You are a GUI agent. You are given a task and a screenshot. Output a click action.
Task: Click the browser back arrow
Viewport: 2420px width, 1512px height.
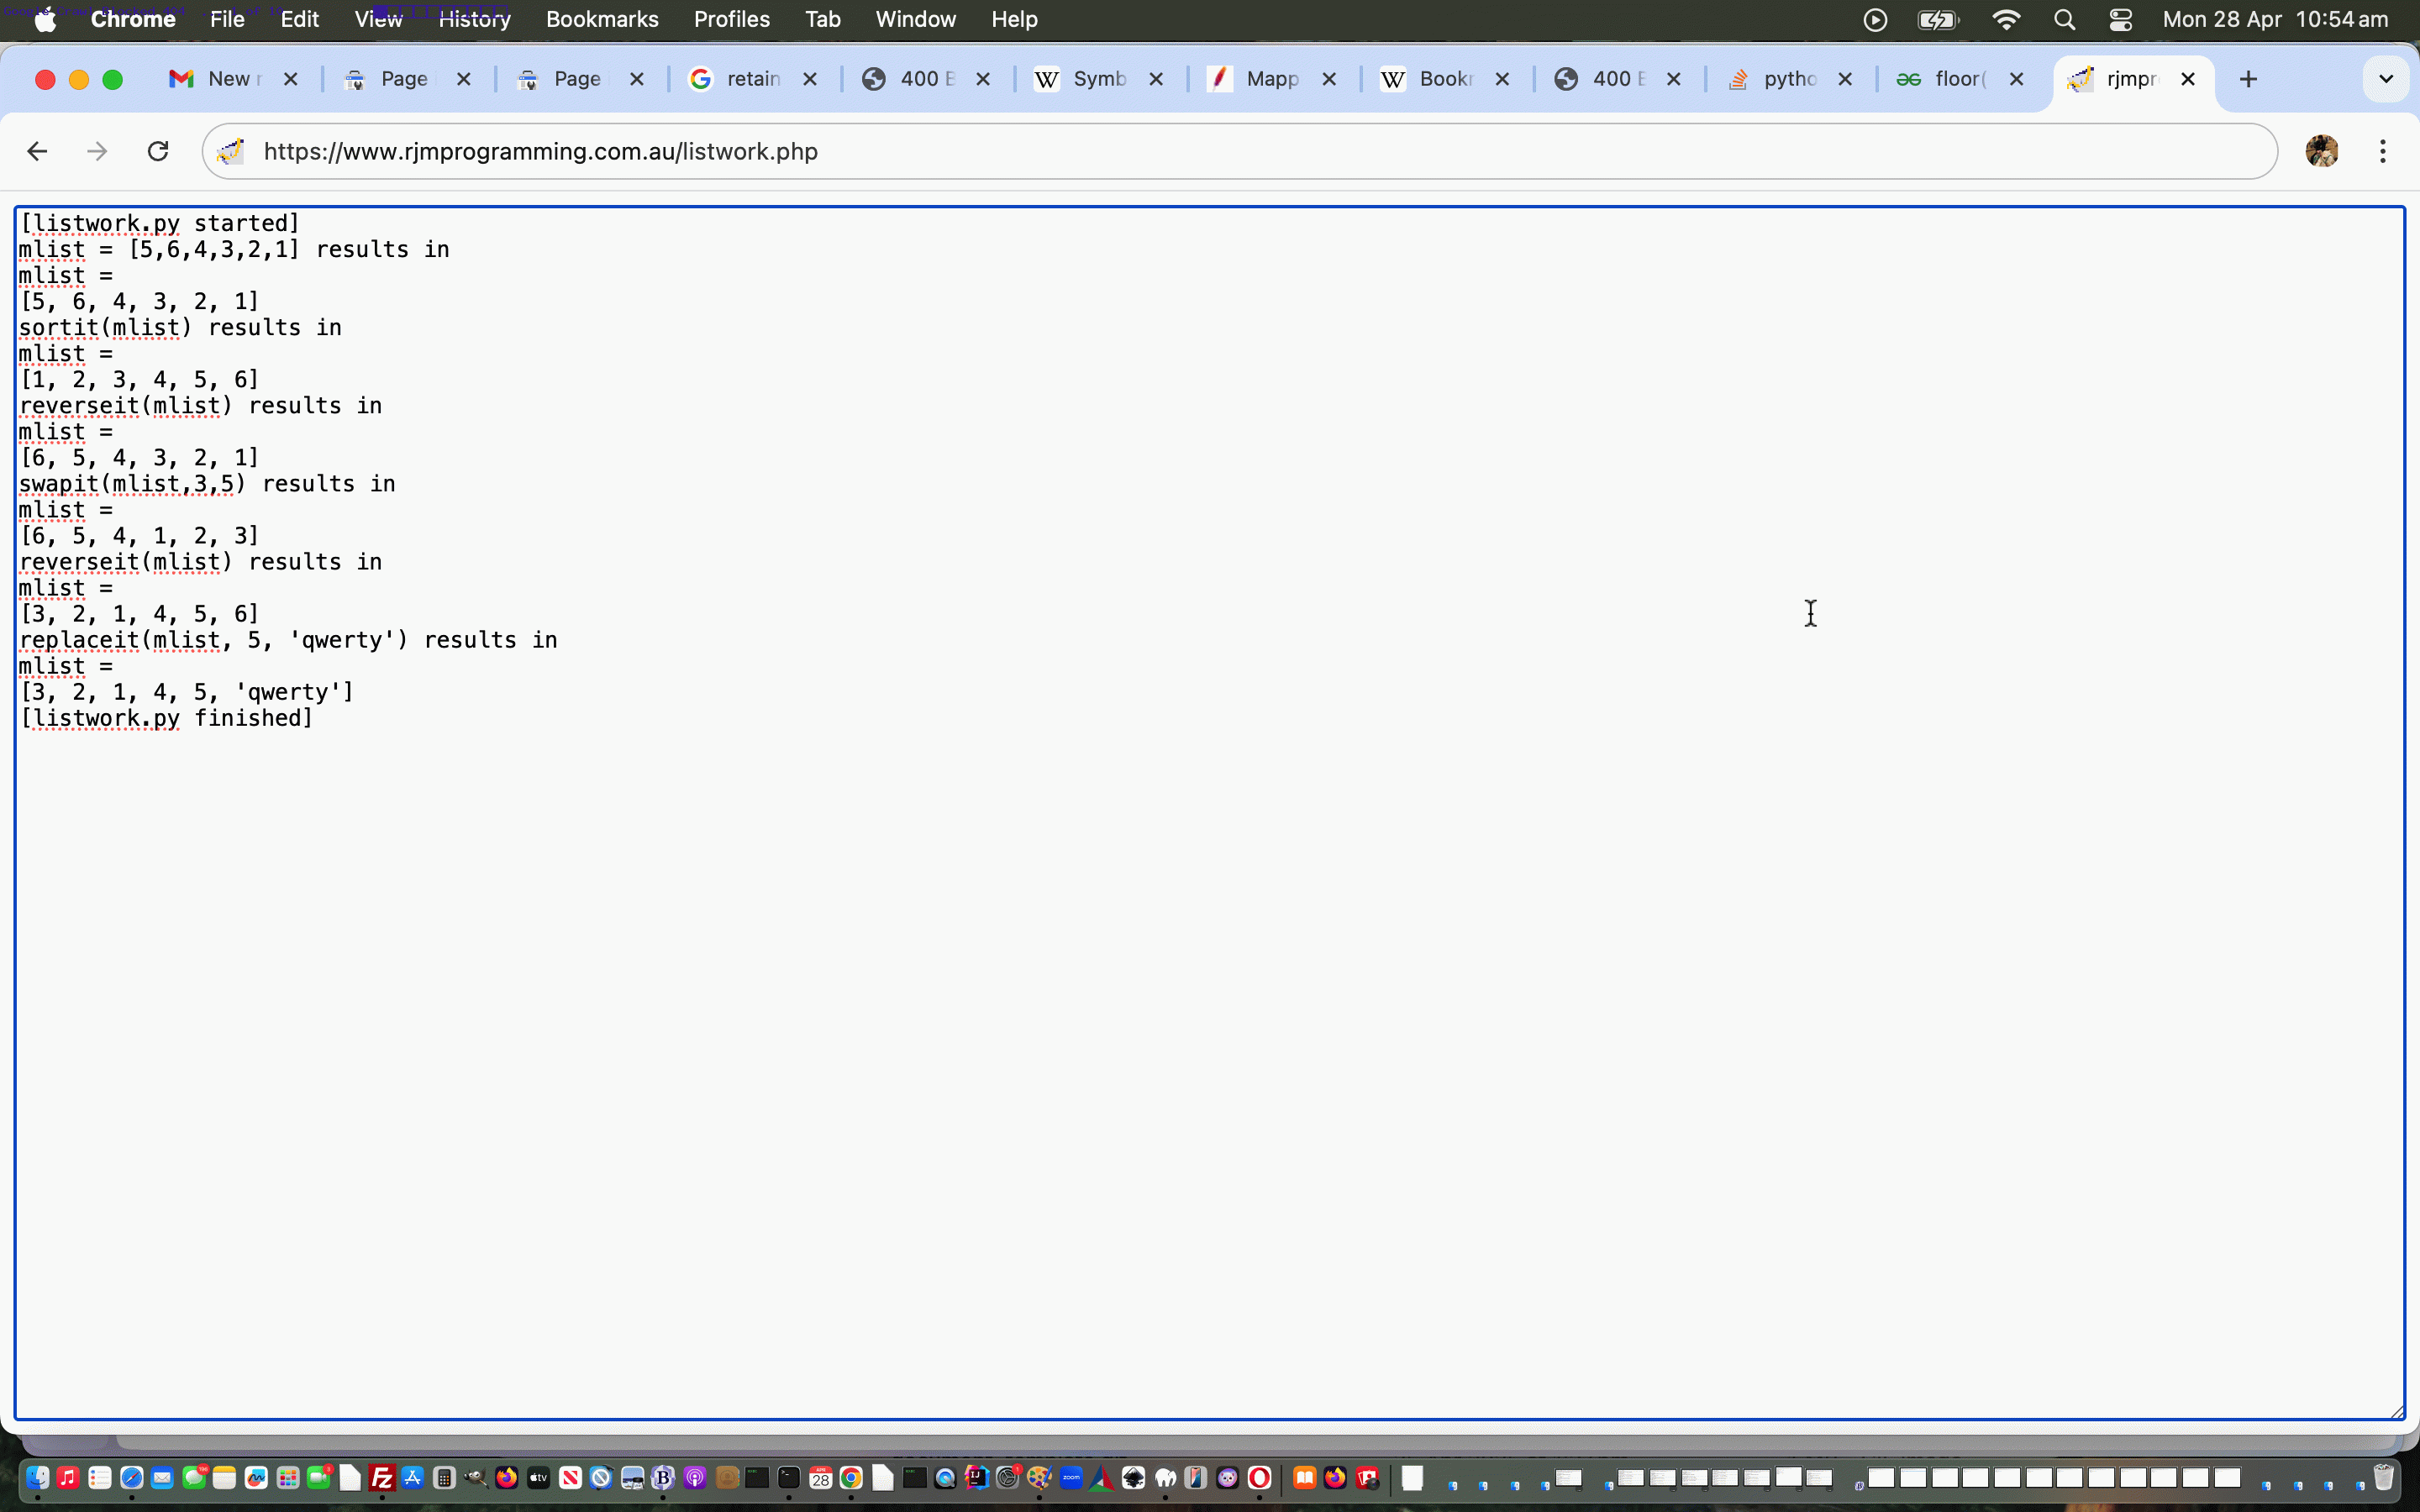(x=37, y=151)
